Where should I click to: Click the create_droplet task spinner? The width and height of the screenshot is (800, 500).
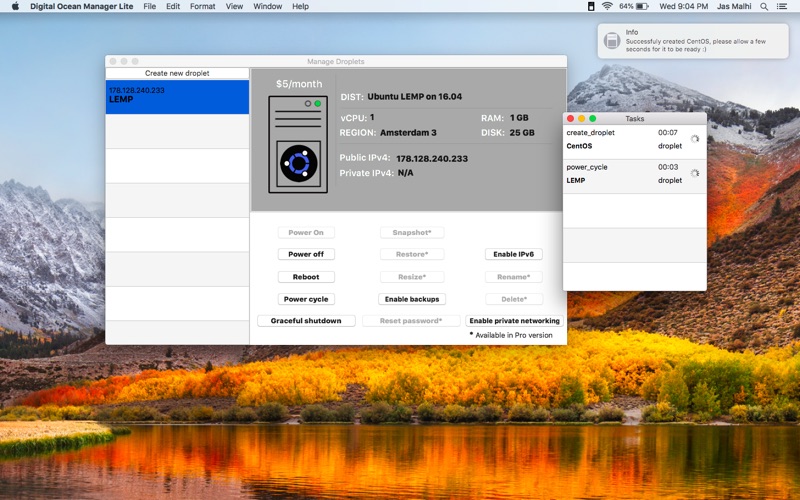694,139
